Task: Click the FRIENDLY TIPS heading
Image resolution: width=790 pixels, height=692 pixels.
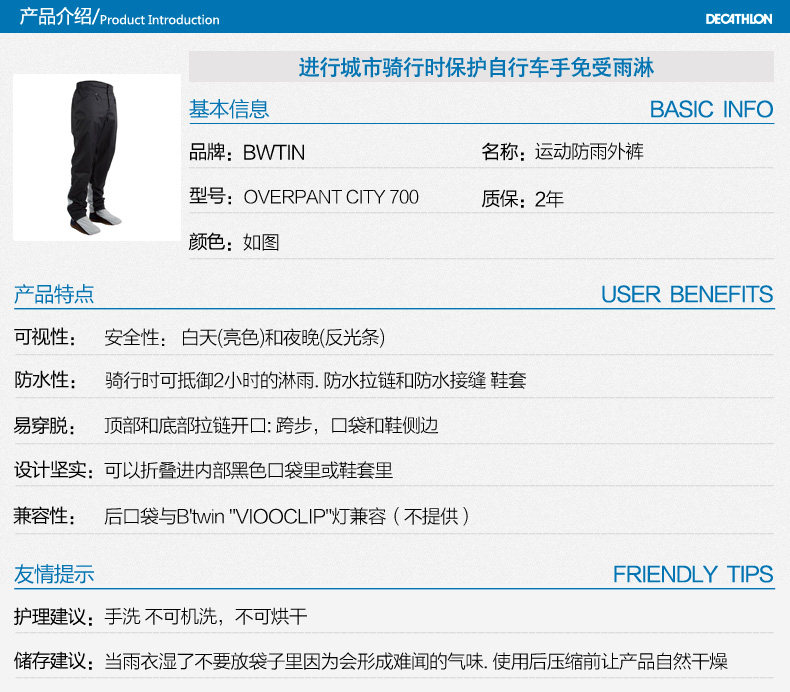Action: pyautogui.click(x=693, y=574)
